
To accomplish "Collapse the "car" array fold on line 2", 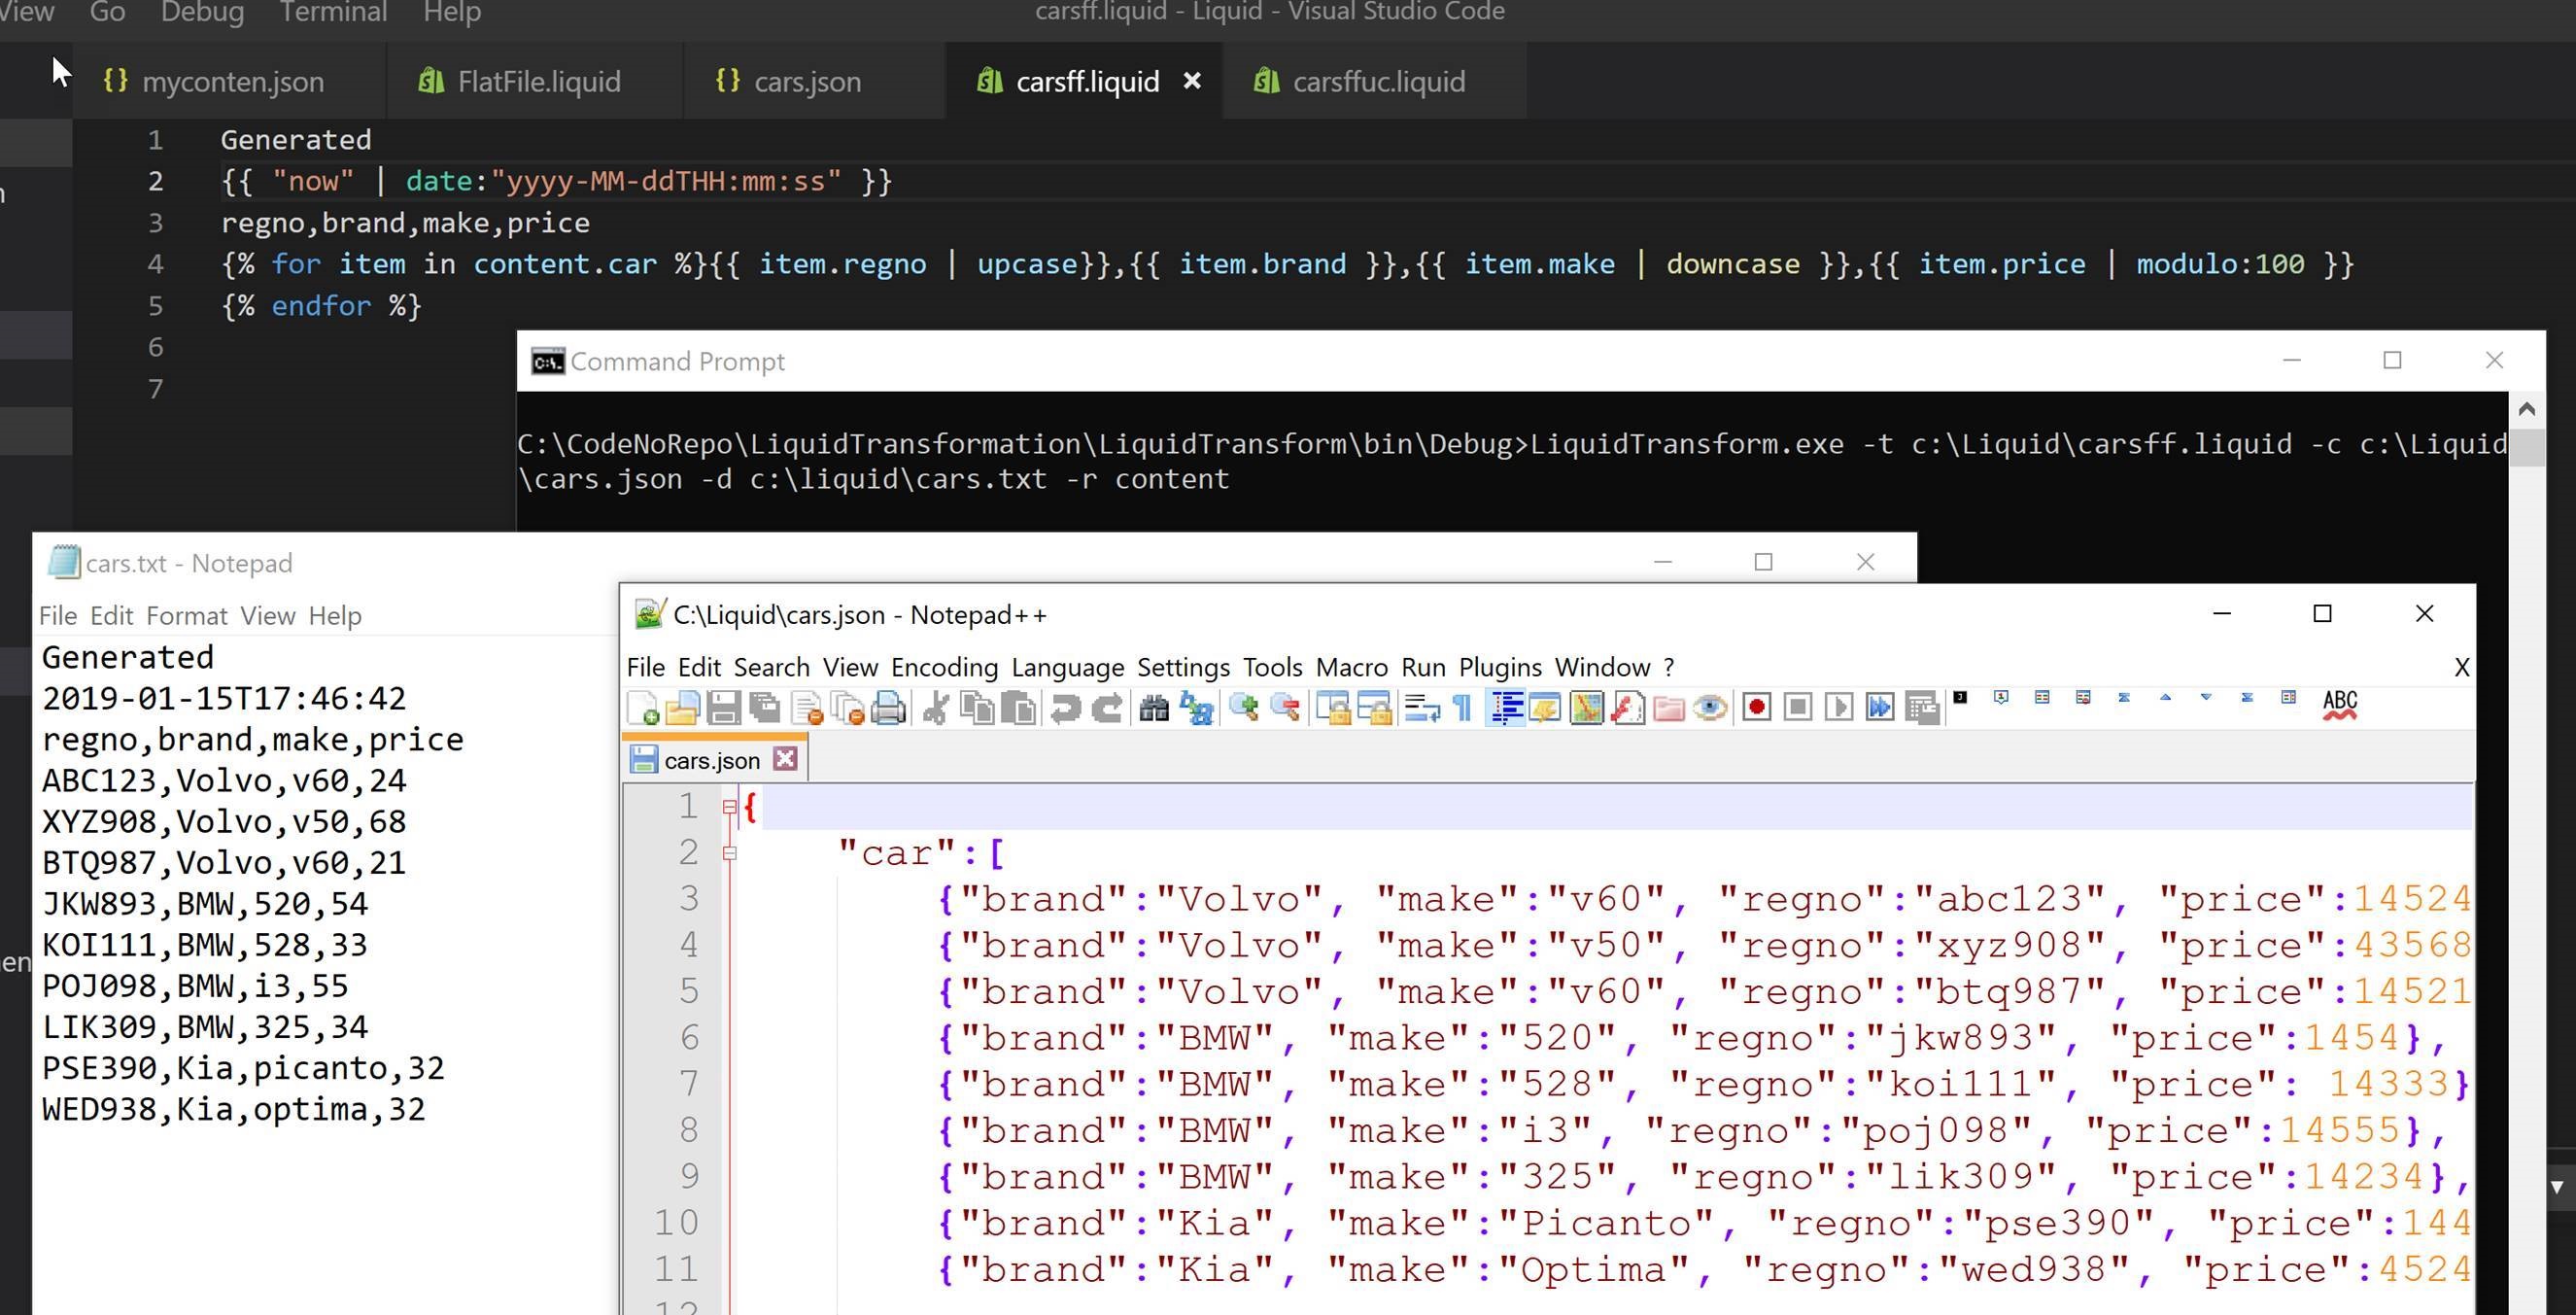I will pyautogui.click(x=730, y=853).
